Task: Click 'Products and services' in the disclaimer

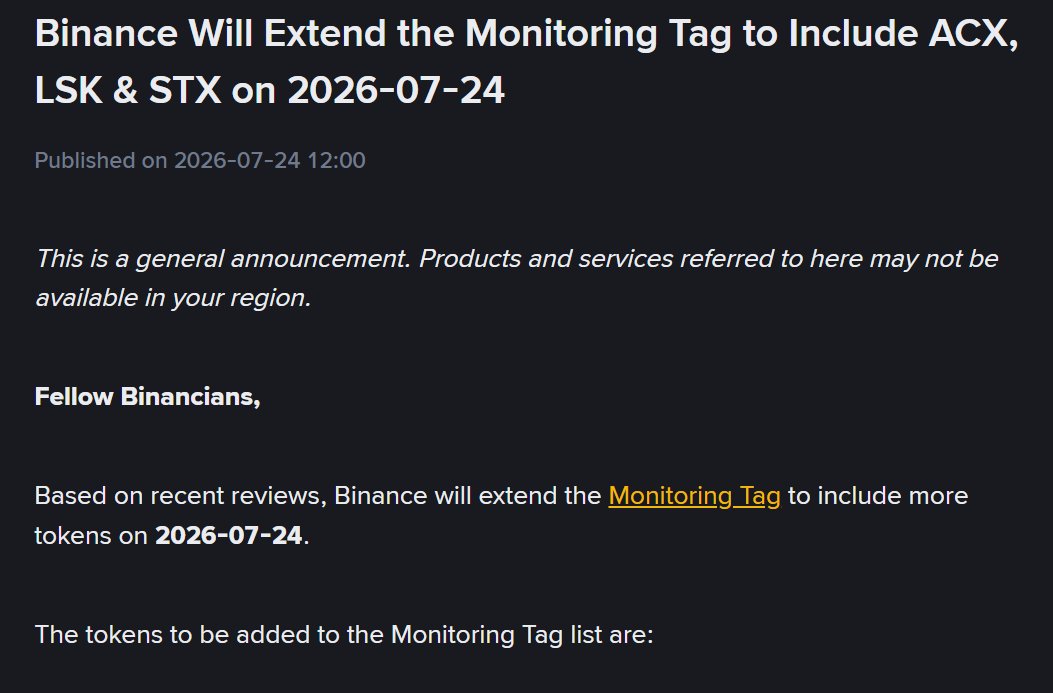Action: point(546,259)
